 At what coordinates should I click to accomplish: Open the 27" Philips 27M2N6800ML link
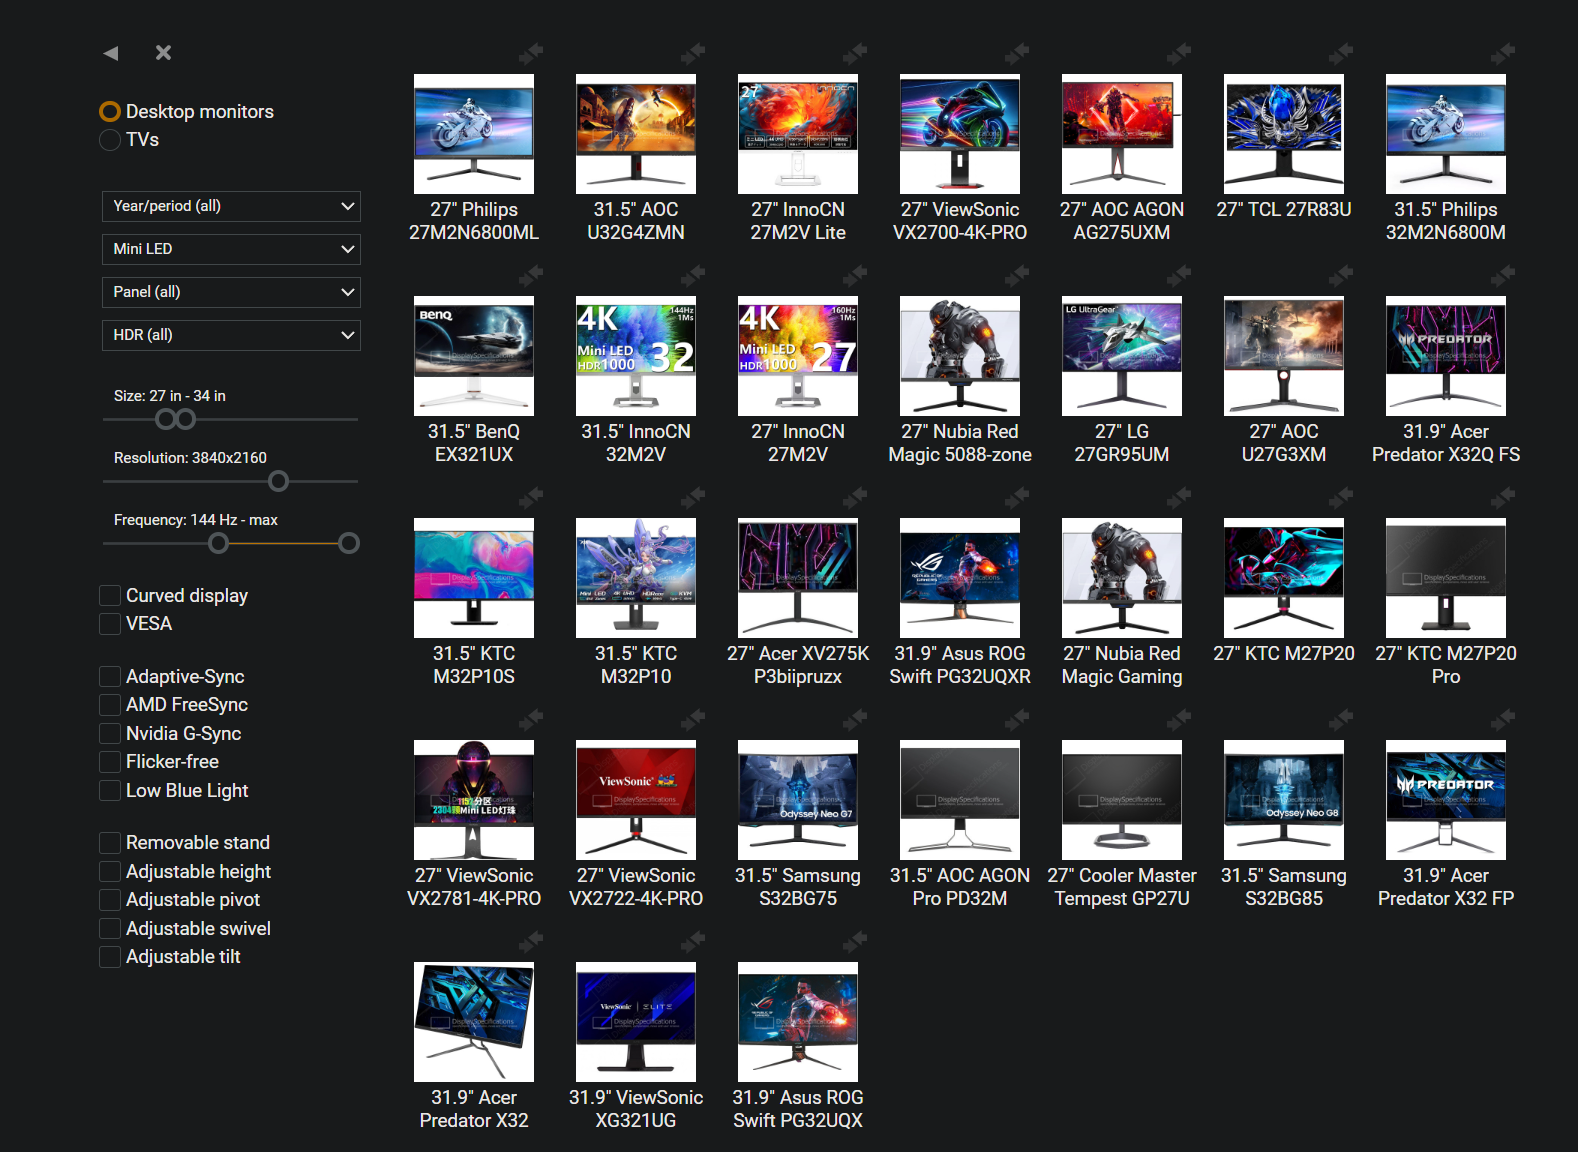(x=474, y=221)
